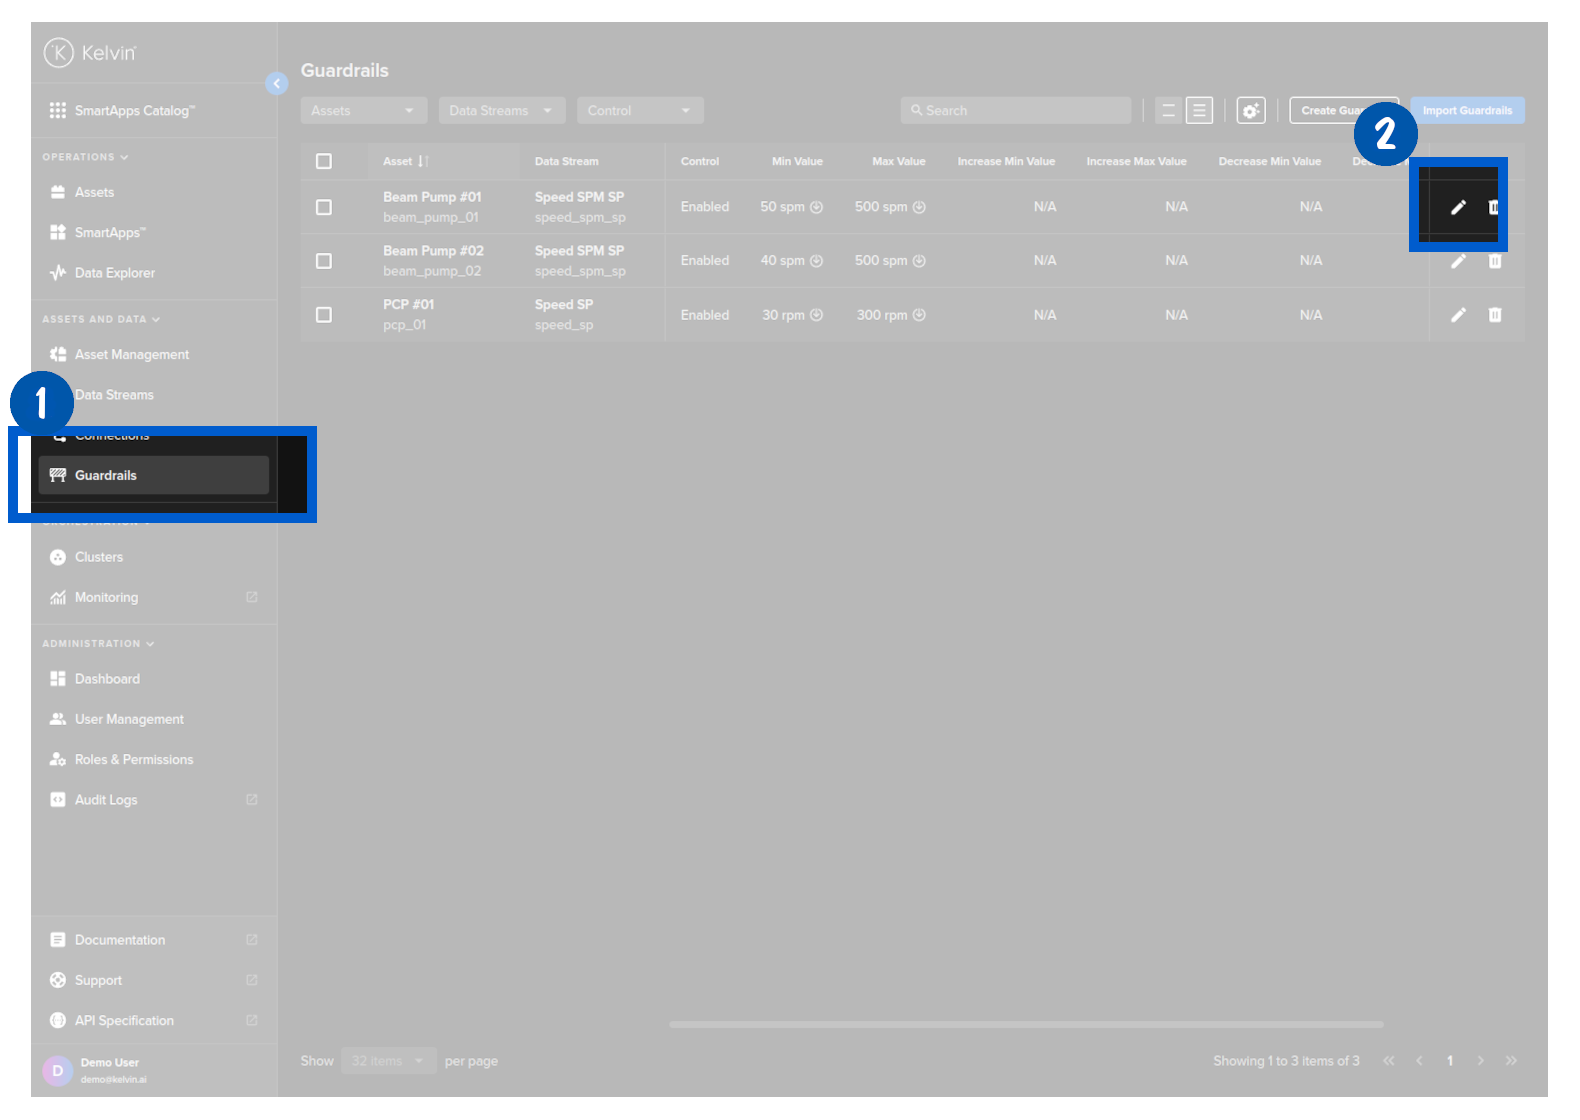Expand the Data Streams filter dropdown

click(501, 111)
